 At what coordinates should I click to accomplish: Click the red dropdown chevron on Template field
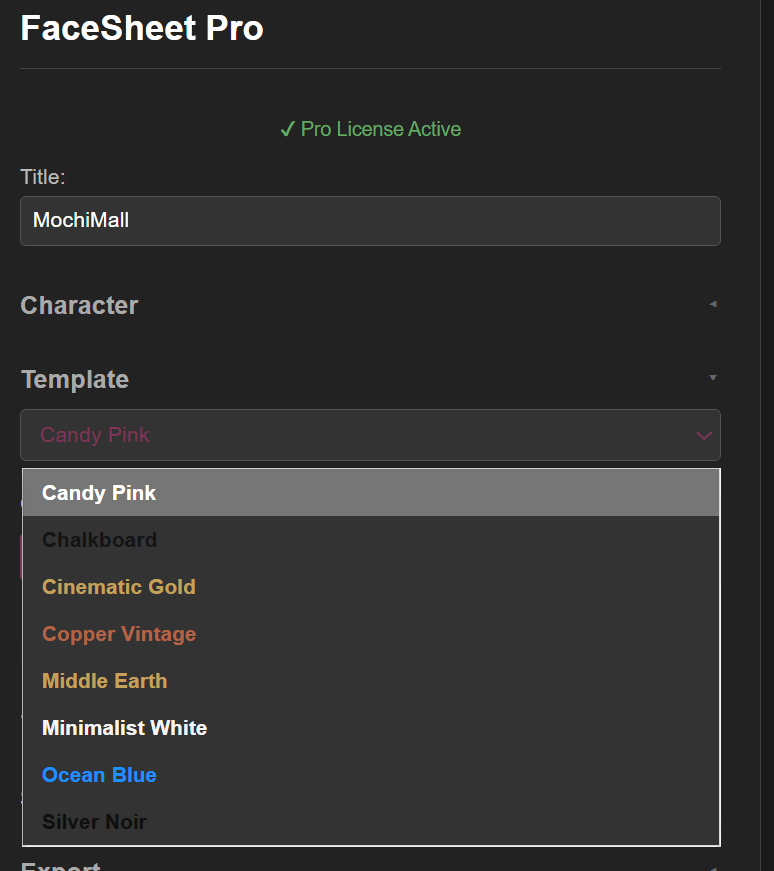coord(703,435)
